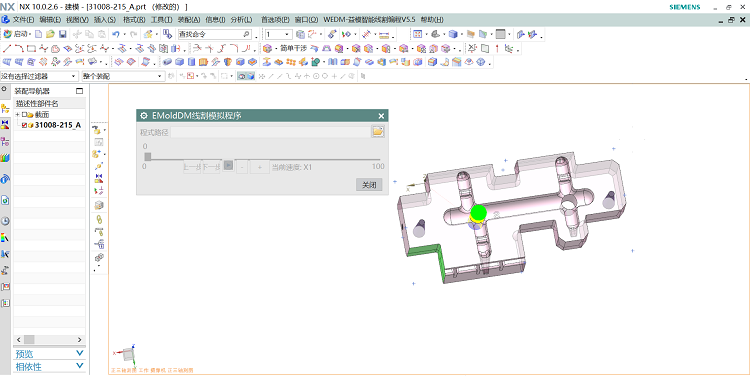Viewport: 750px width, 376px height.
Task: Open the History clock icon in left sidebar
Action: tap(5, 221)
